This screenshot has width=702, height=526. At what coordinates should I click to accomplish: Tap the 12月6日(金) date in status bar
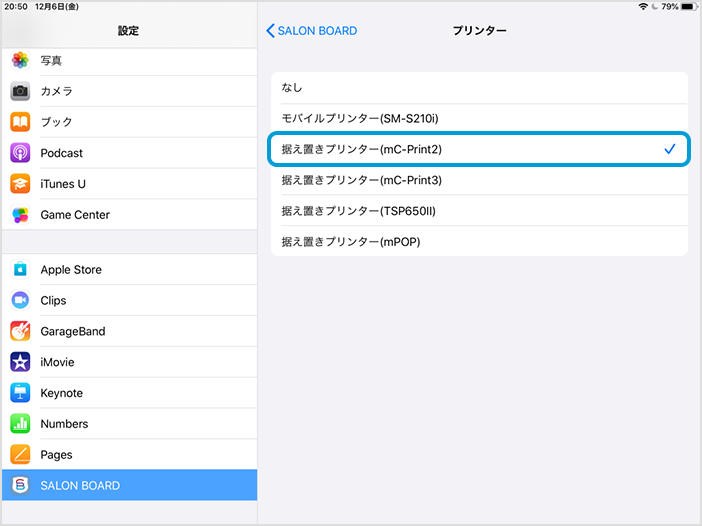pyautogui.click(x=57, y=6)
